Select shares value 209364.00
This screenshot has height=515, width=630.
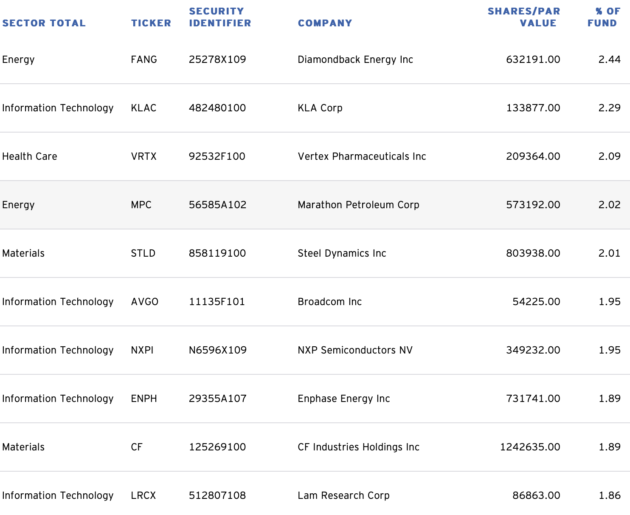coord(533,156)
